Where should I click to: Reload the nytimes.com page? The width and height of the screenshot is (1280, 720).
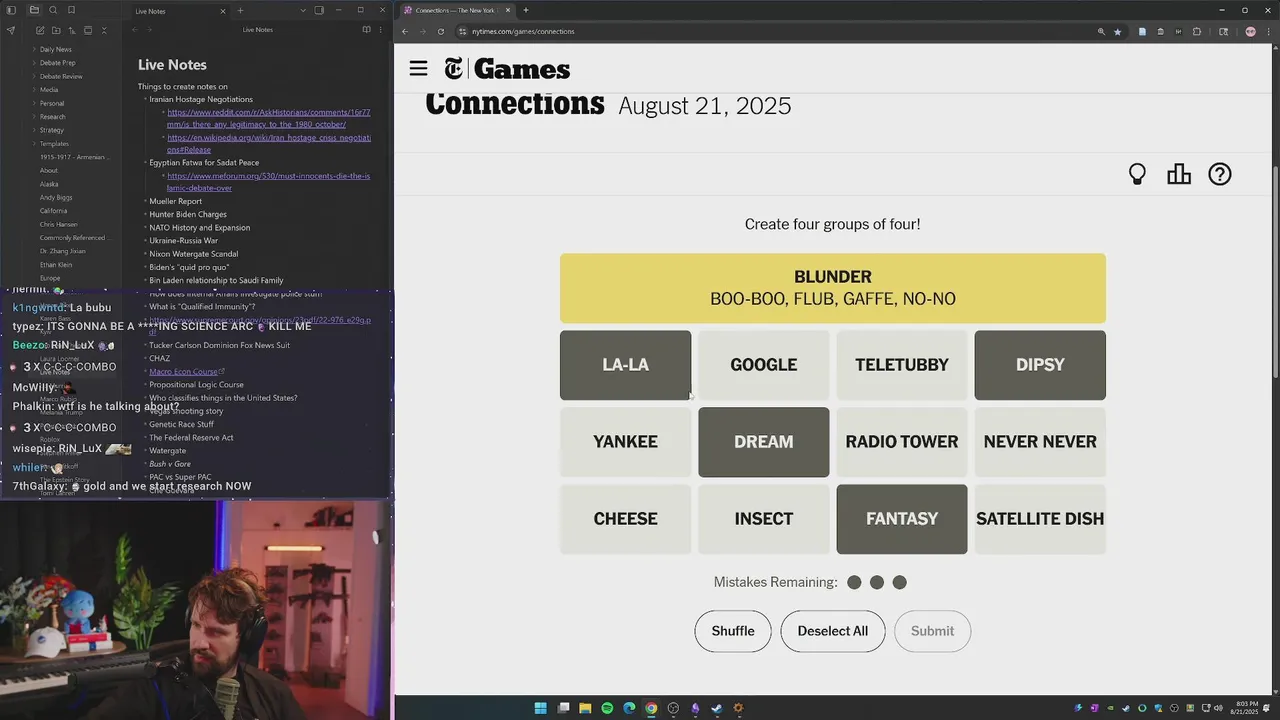point(441,31)
